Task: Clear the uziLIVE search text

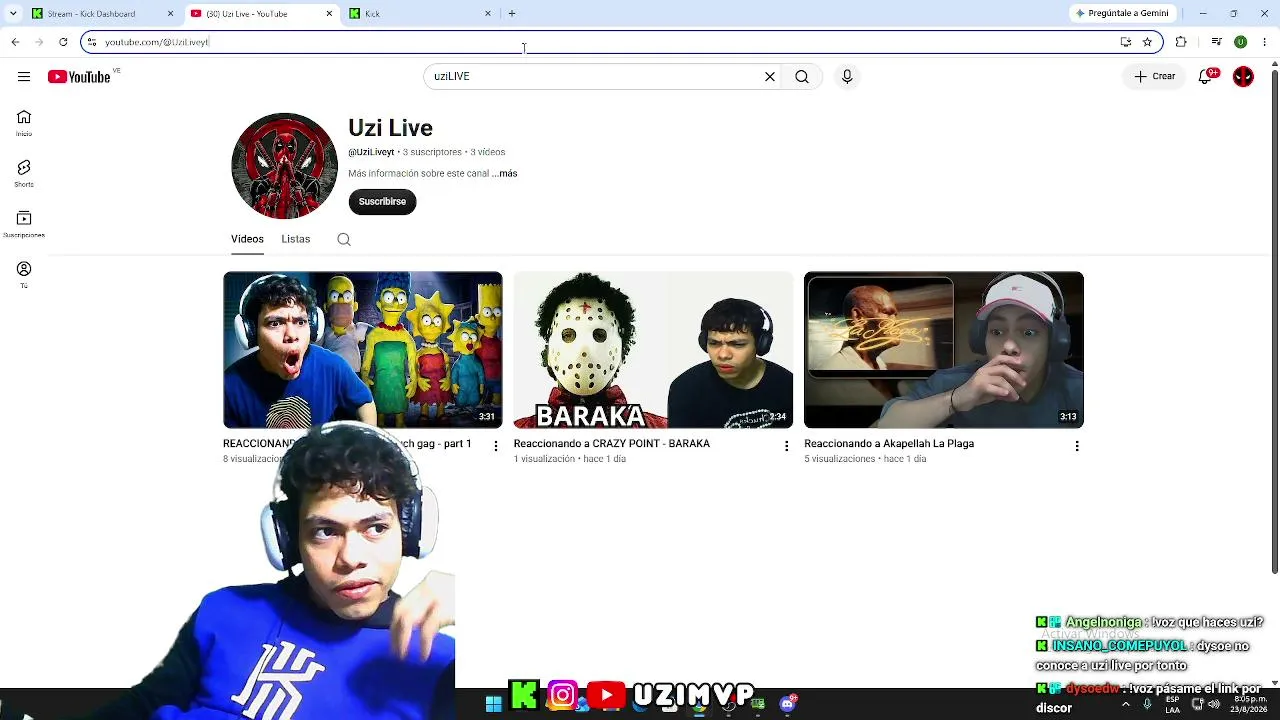Action: 770,77
